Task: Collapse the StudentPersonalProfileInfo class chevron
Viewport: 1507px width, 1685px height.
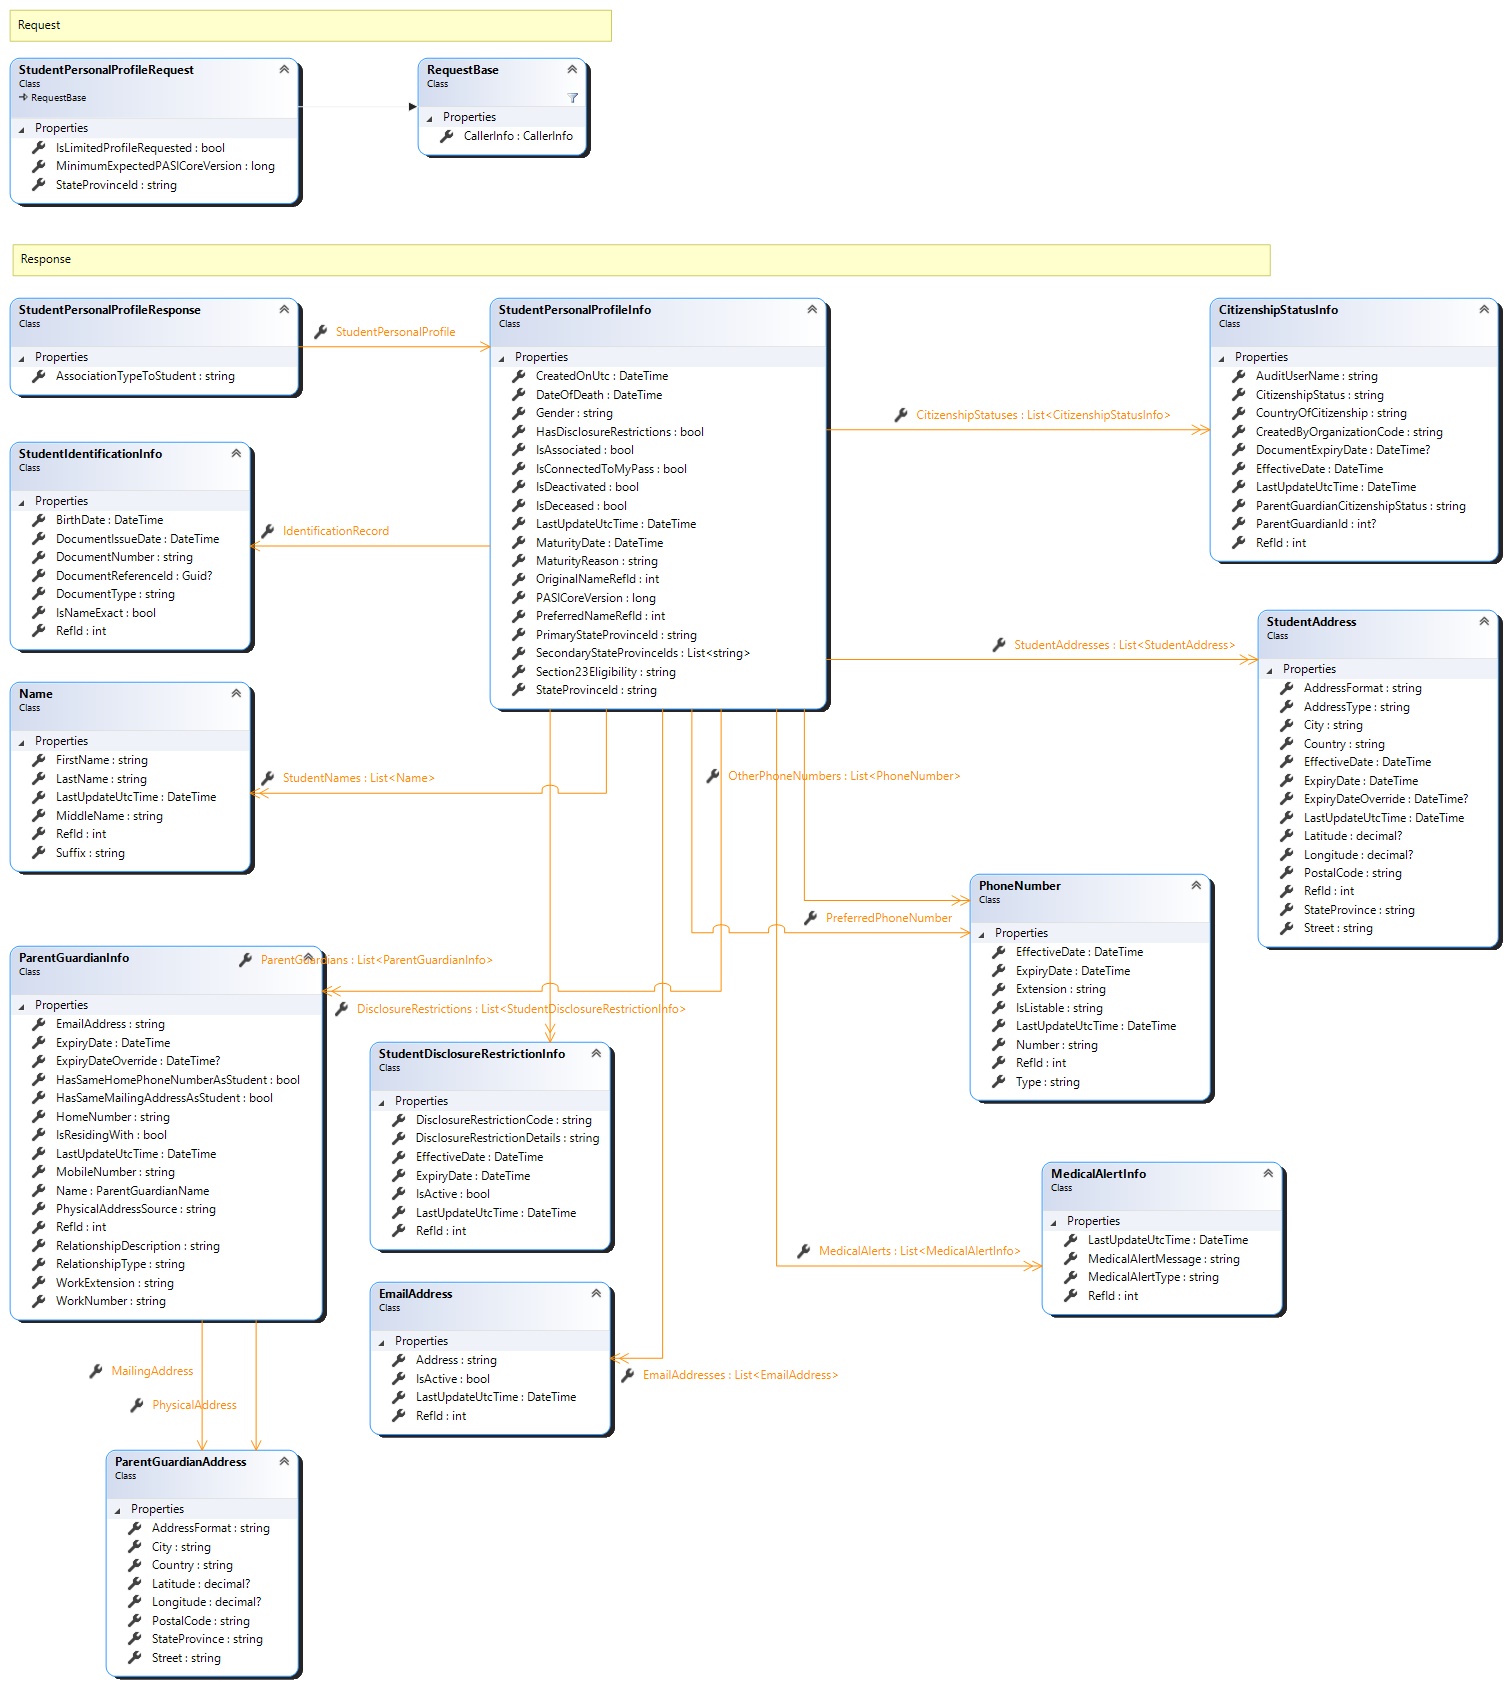Action: coord(812,310)
